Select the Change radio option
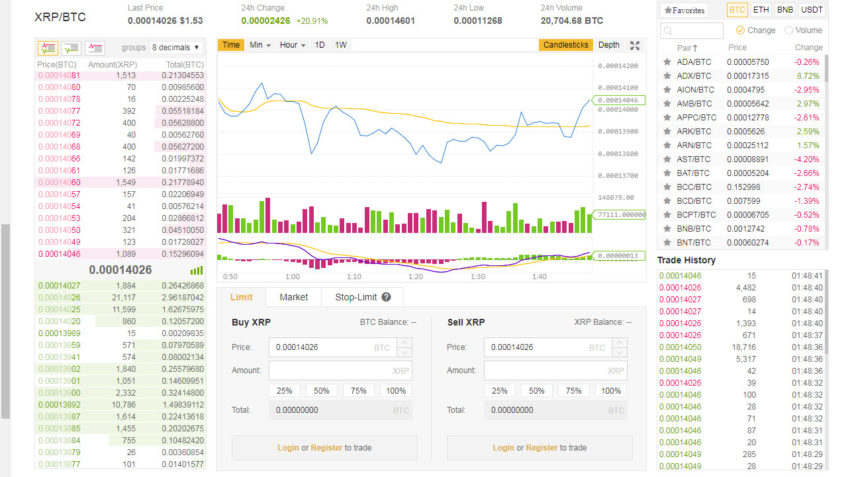Image resolution: width=848 pixels, height=477 pixels. click(741, 31)
